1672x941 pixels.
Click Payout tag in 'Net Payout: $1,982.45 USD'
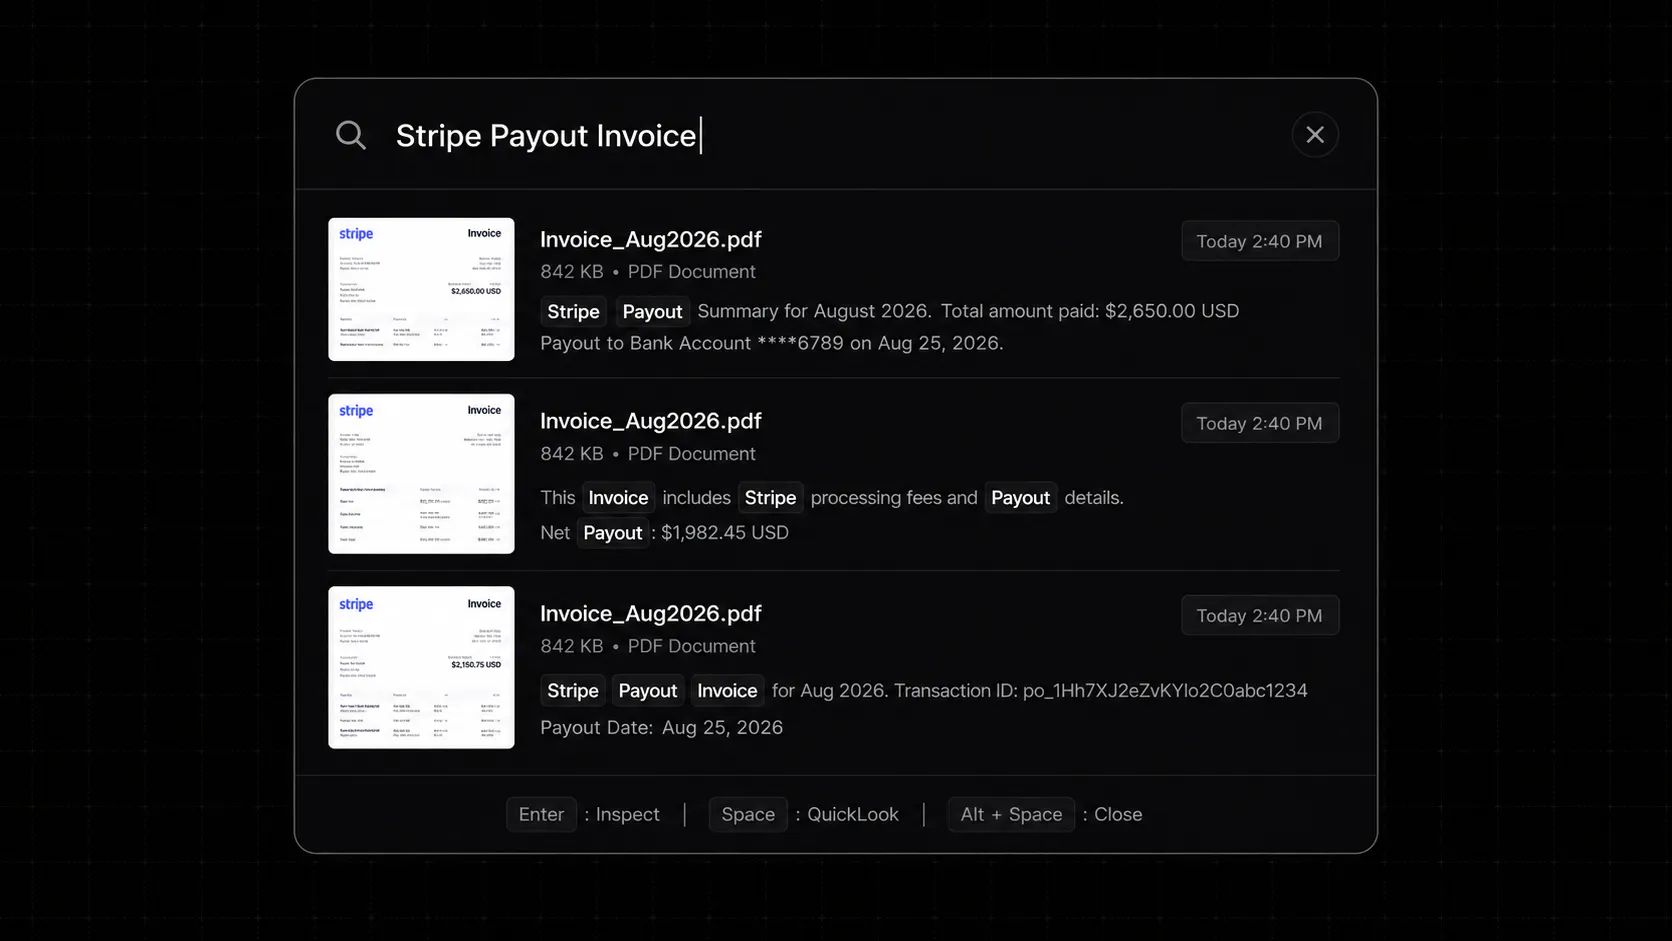[x=613, y=533]
